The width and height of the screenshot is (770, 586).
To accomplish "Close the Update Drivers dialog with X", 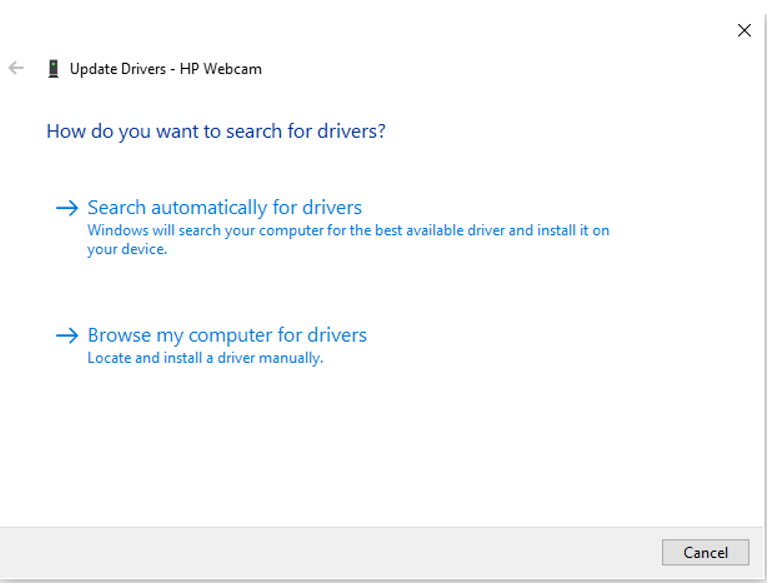I will 744,30.
